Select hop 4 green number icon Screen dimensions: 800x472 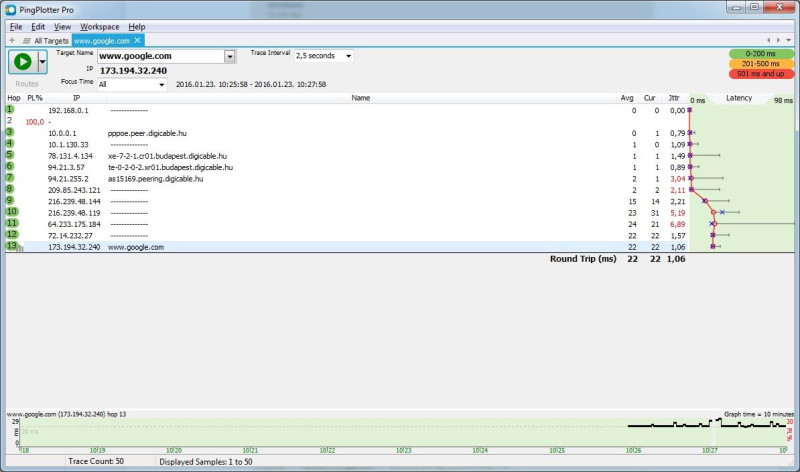[10, 143]
